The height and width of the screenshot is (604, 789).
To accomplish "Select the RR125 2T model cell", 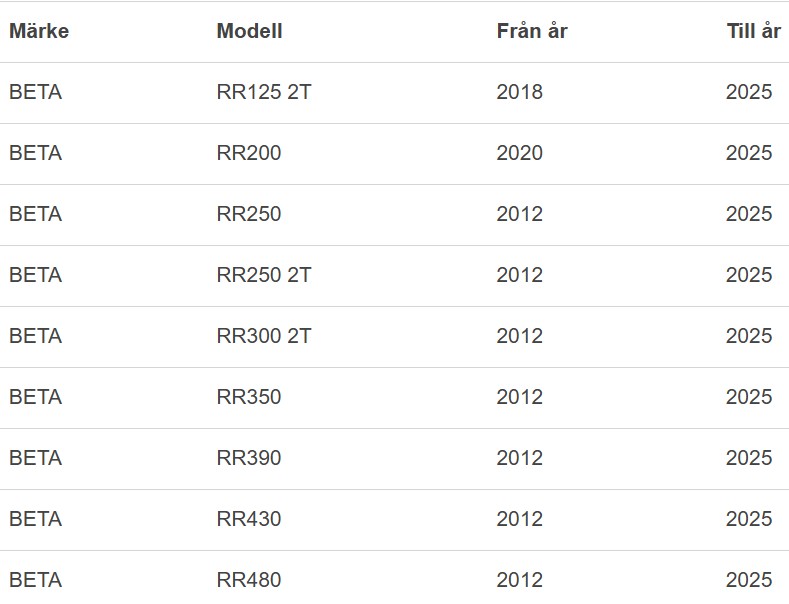I will point(264,92).
